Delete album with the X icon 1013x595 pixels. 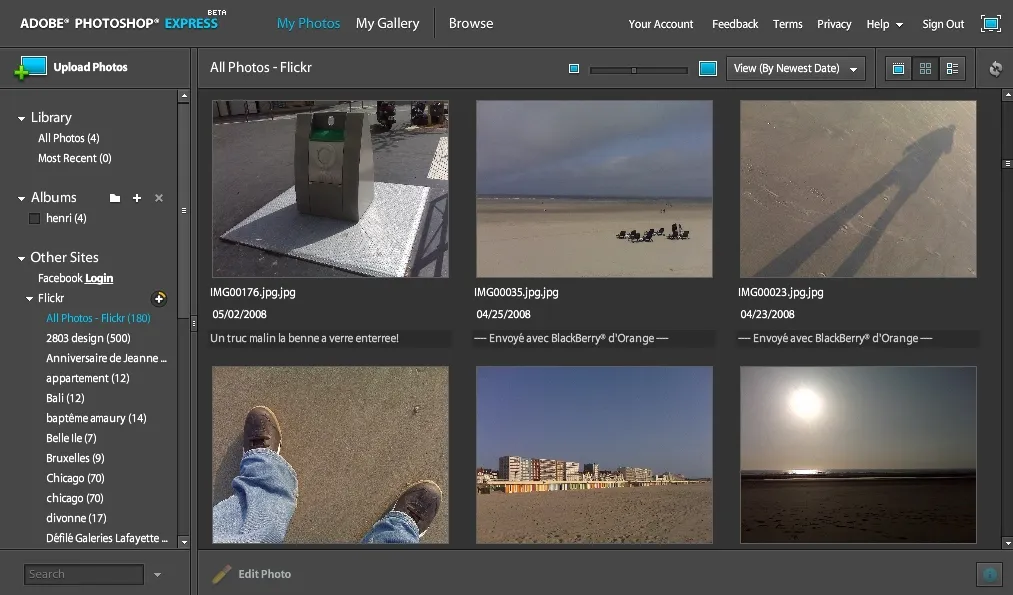[x=159, y=198]
